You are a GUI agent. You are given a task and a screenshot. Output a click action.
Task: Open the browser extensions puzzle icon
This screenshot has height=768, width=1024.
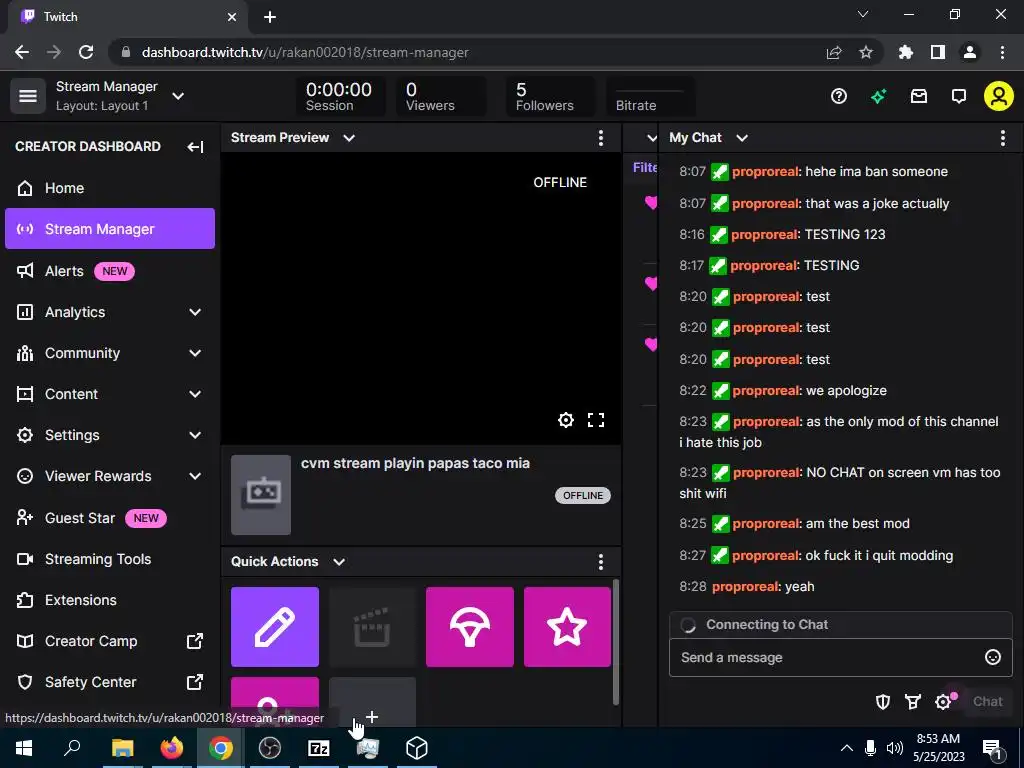click(906, 52)
